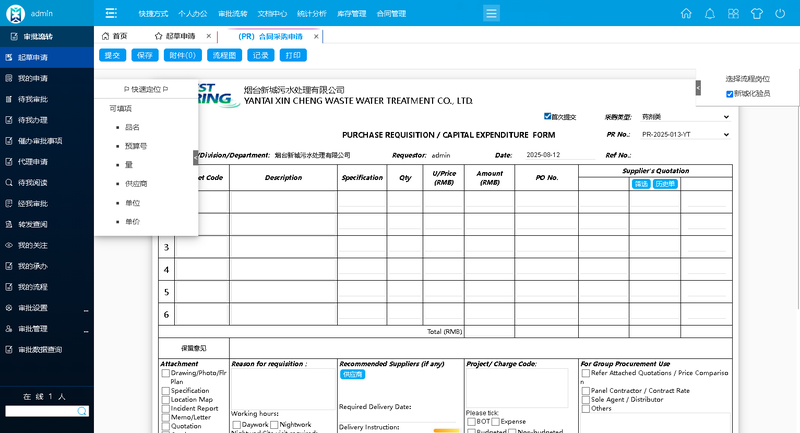Viewport: 800px width, 433px height.
Task: Click the 记录 records button
Action: pos(261,55)
